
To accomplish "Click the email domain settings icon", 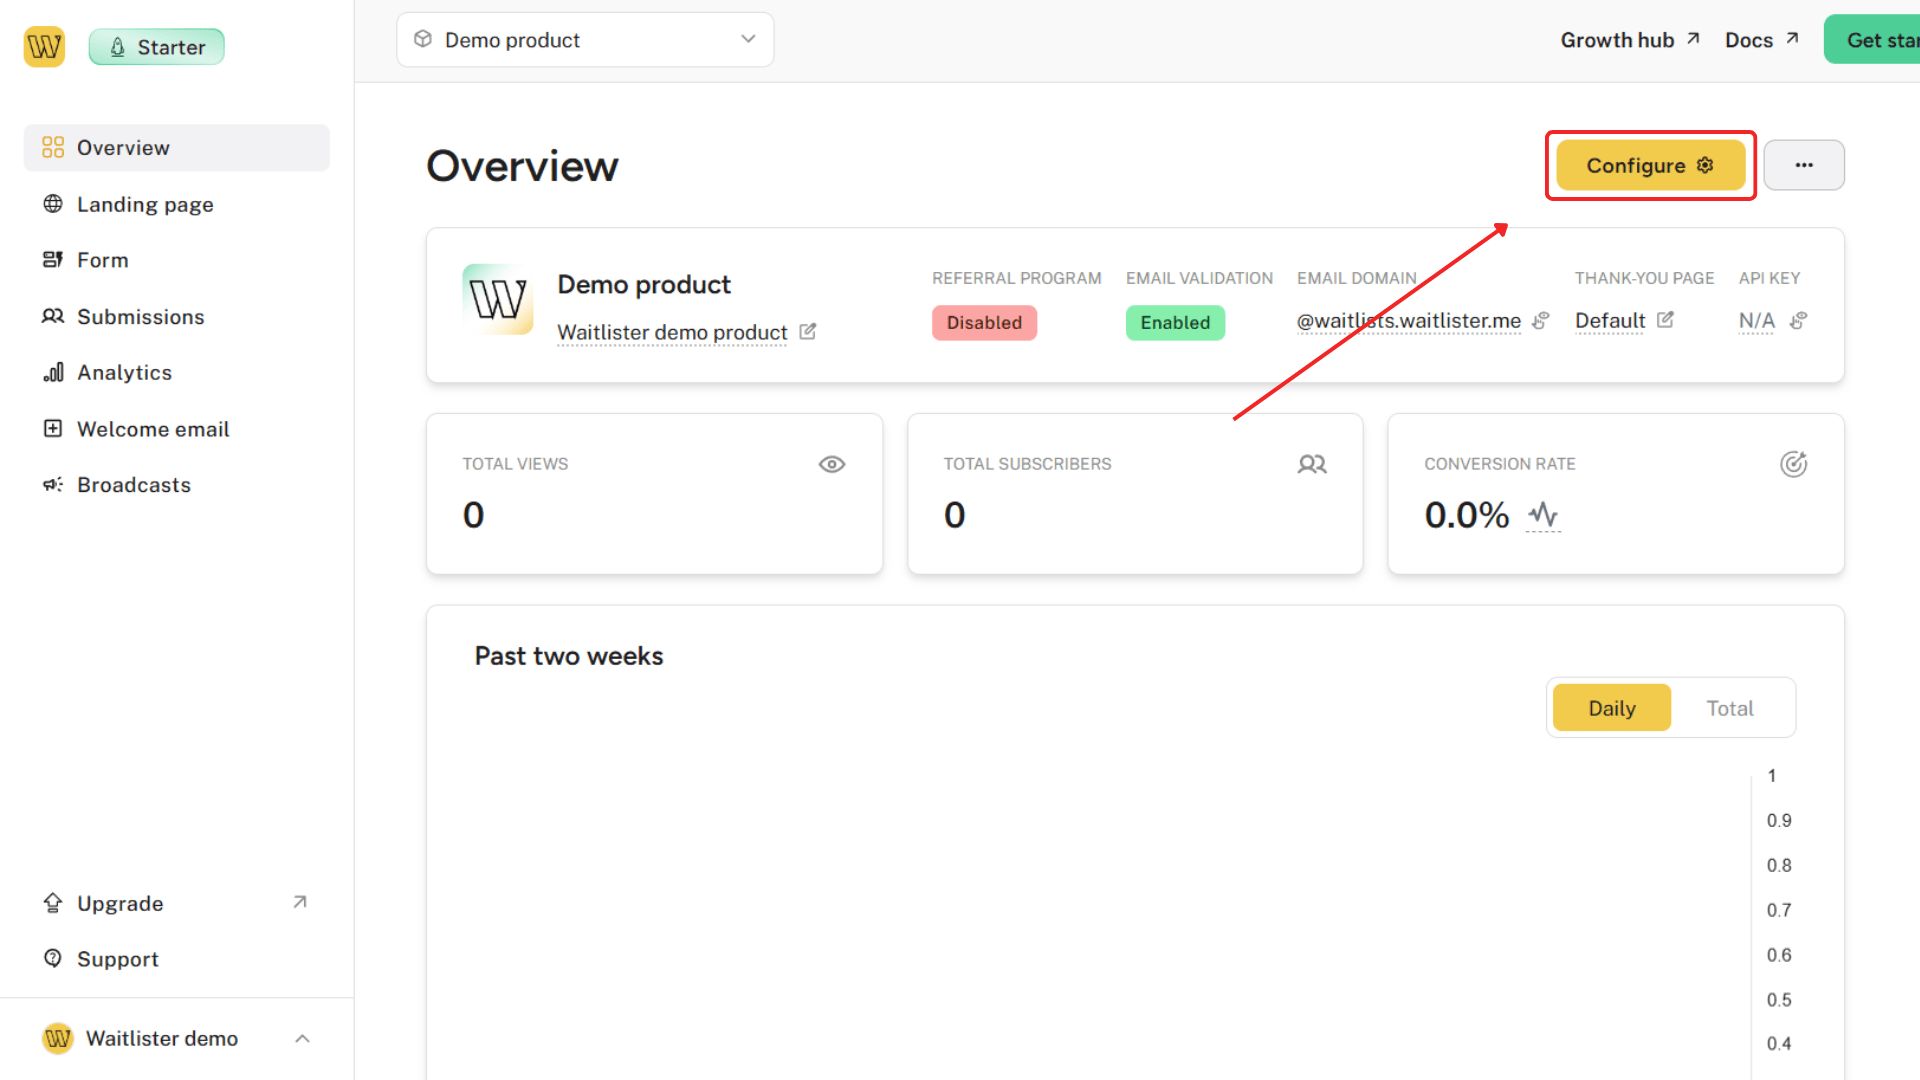I will (x=1541, y=320).
